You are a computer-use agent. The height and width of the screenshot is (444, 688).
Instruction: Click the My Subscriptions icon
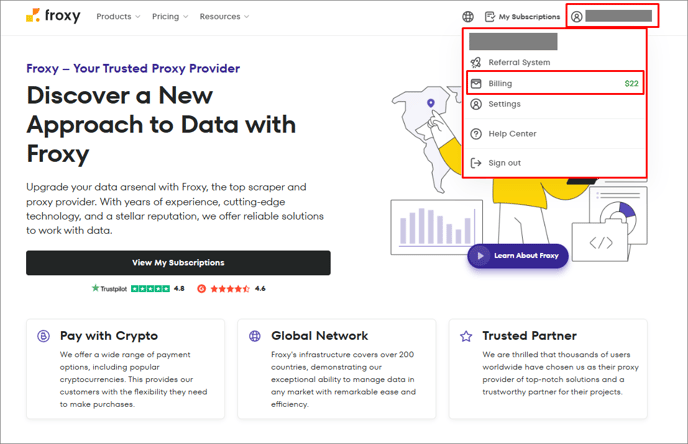490,17
